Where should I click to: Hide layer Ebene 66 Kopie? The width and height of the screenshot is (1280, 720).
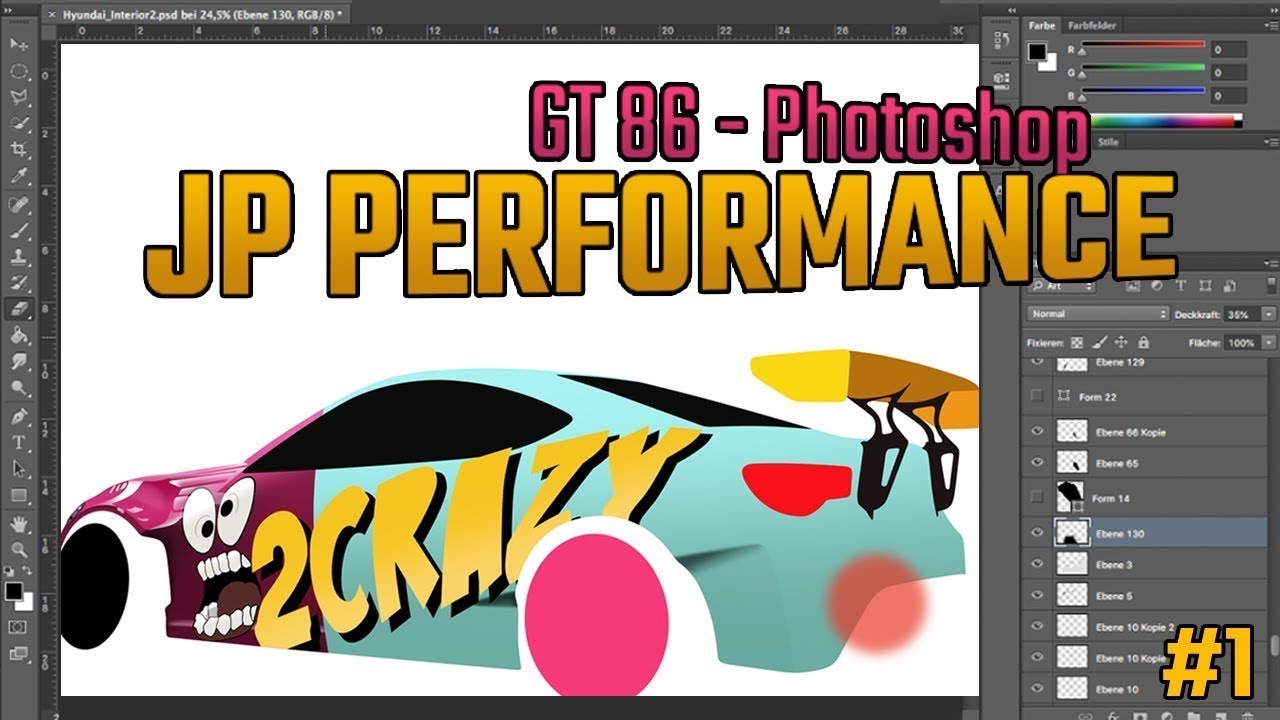coord(1037,432)
